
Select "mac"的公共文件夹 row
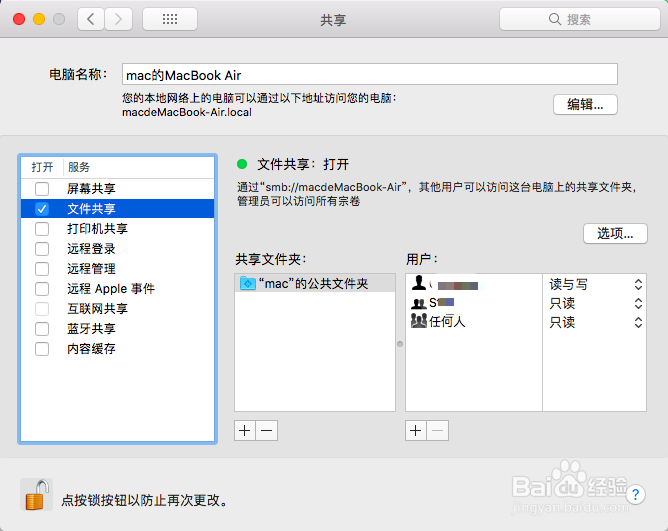coord(315,283)
